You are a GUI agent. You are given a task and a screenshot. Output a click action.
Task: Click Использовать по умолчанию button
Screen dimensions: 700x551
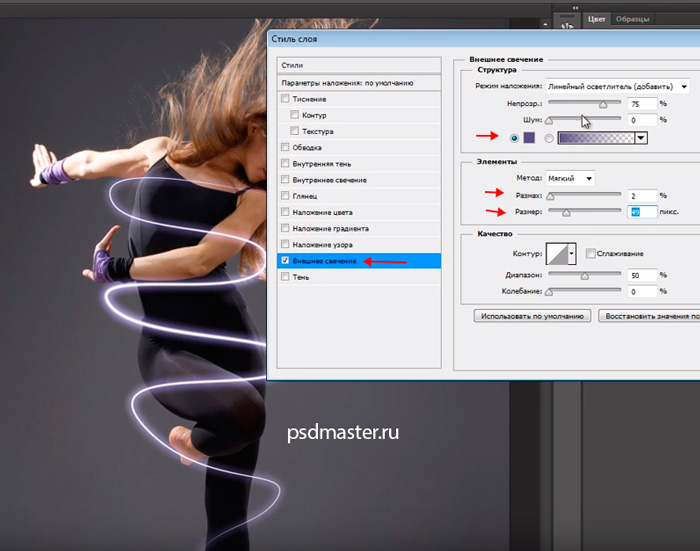click(532, 315)
